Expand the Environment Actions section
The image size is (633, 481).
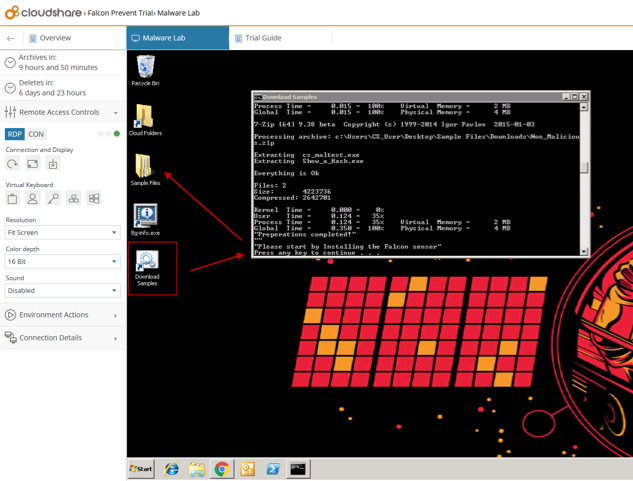pyautogui.click(x=62, y=315)
